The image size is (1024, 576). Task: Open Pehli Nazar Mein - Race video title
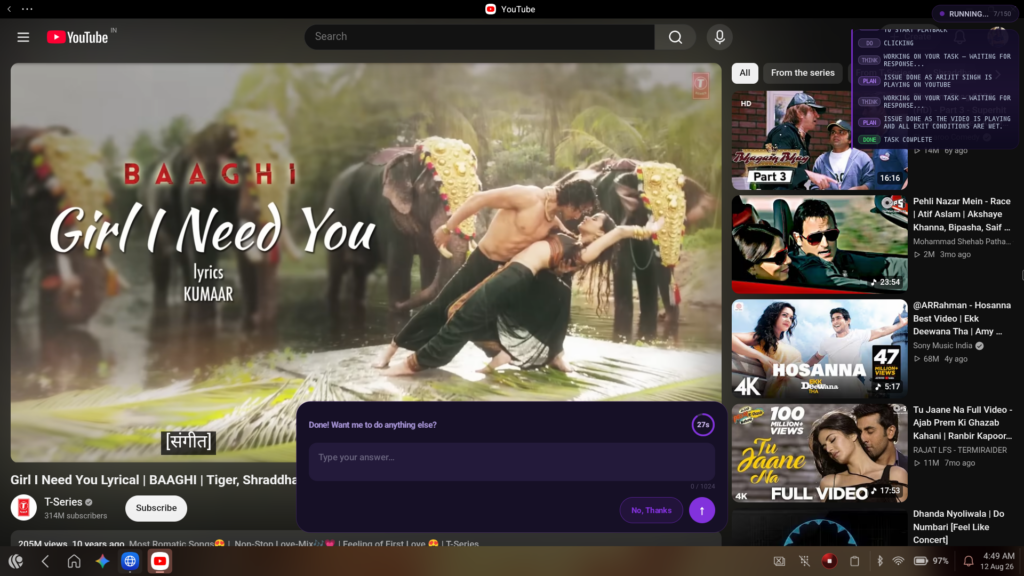point(962,214)
